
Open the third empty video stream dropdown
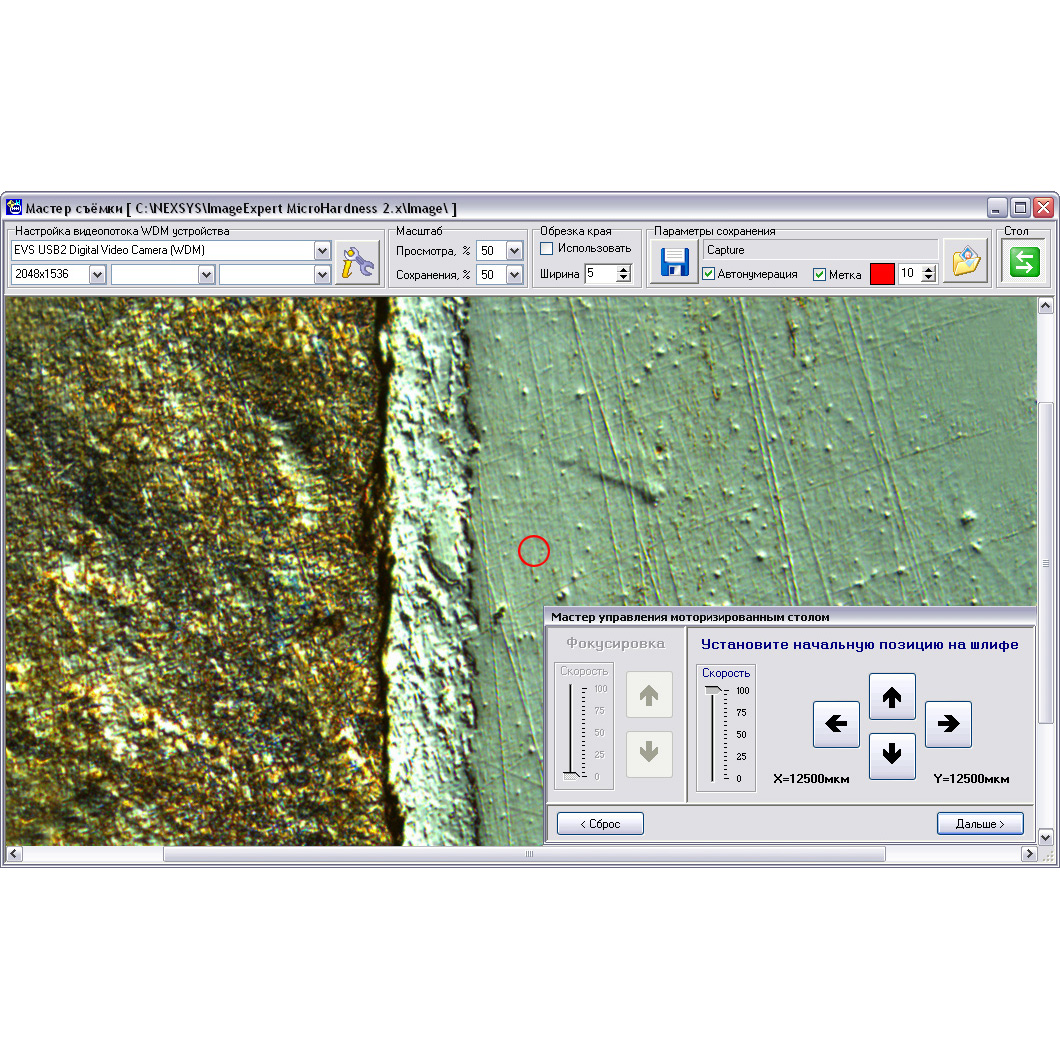[x=322, y=274]
